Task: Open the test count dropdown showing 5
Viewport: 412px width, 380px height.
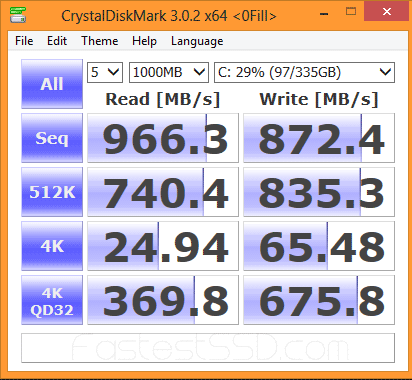Action: point(105,72)
